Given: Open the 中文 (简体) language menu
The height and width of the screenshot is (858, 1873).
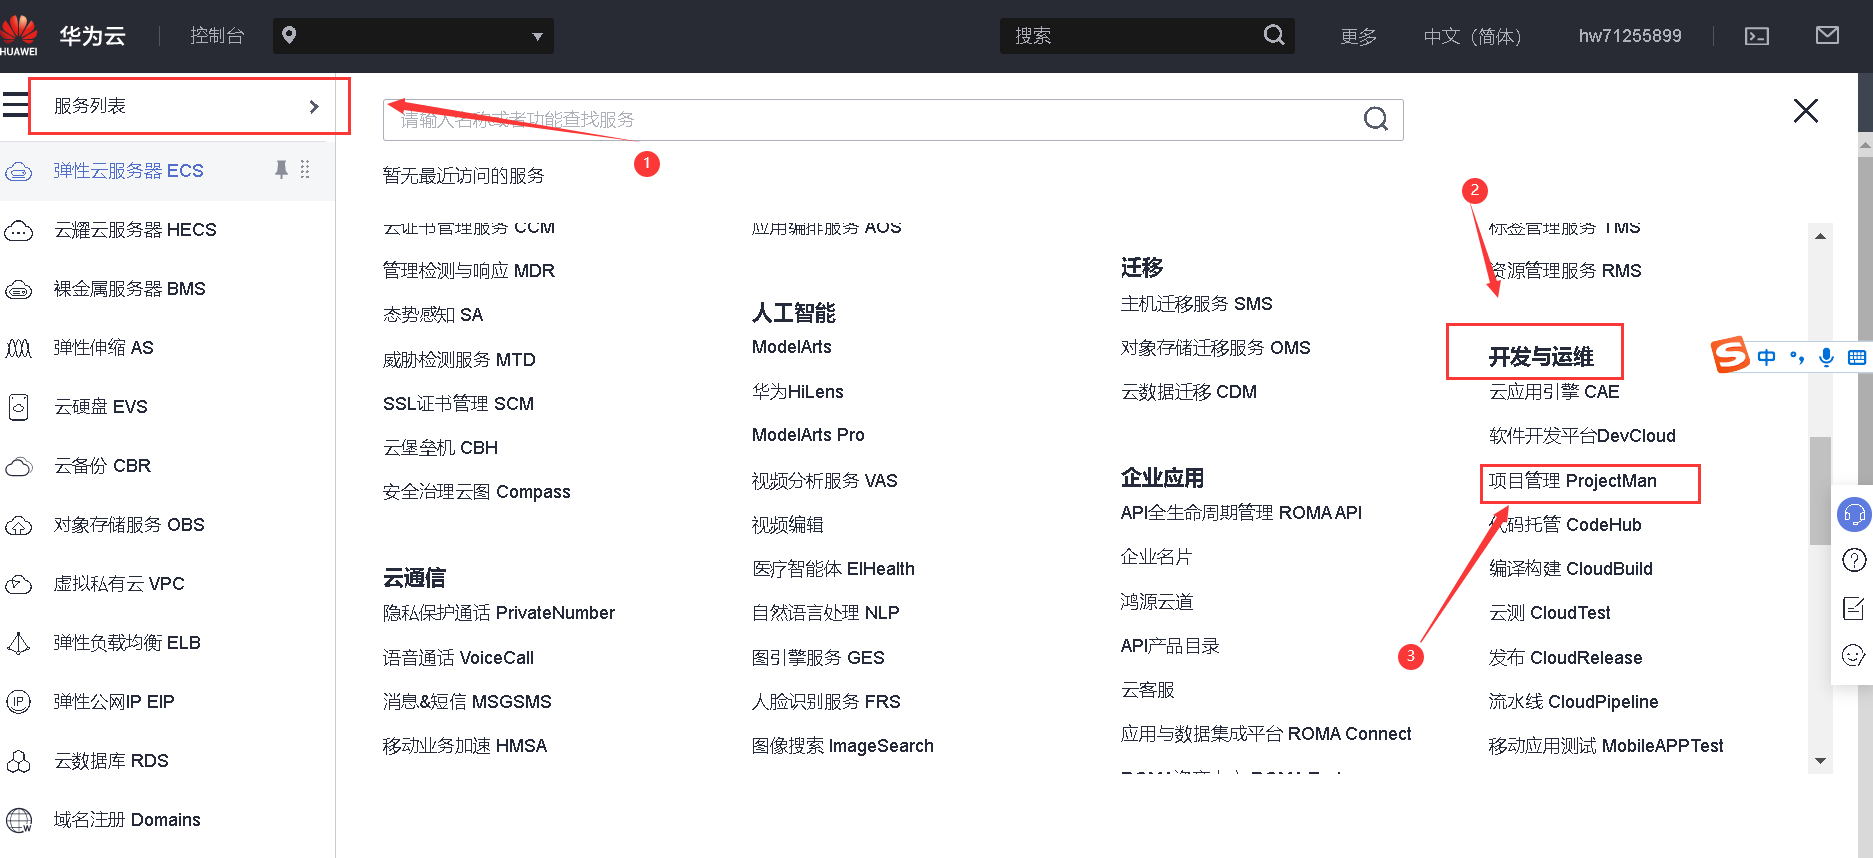Looking at the screenshot, I should tap(1472, 36).
